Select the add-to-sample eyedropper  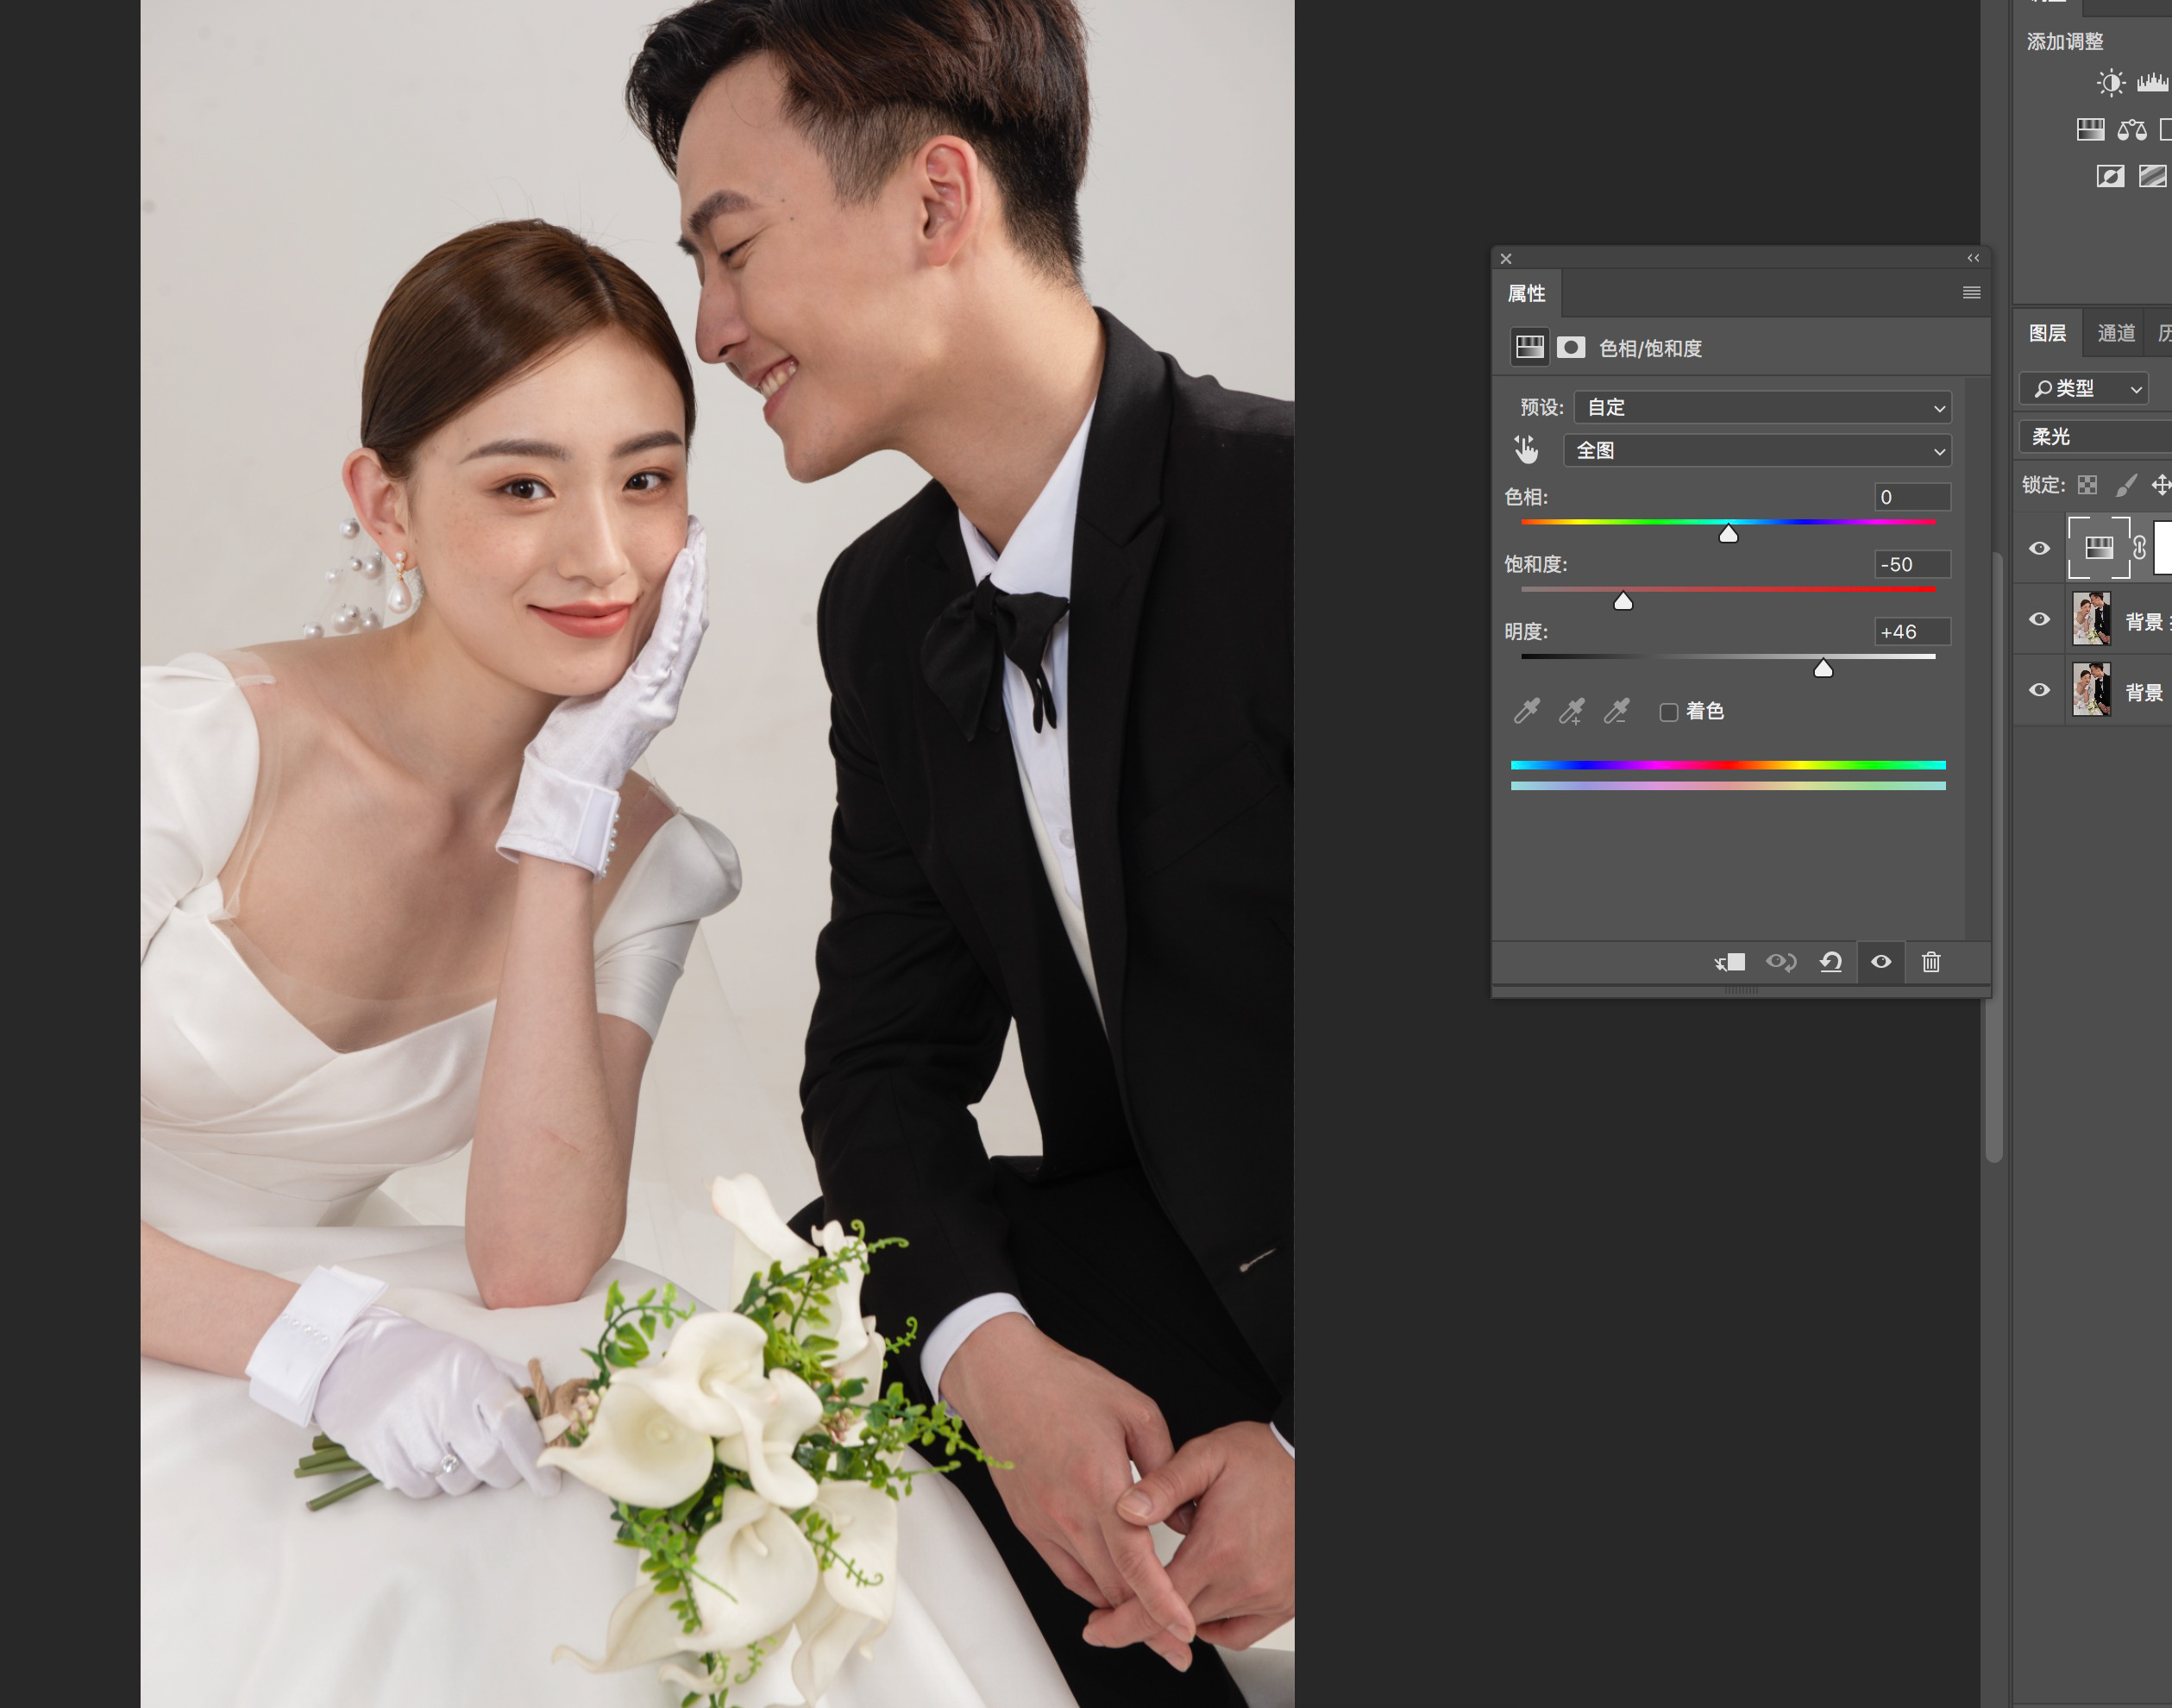point(1571,711)
